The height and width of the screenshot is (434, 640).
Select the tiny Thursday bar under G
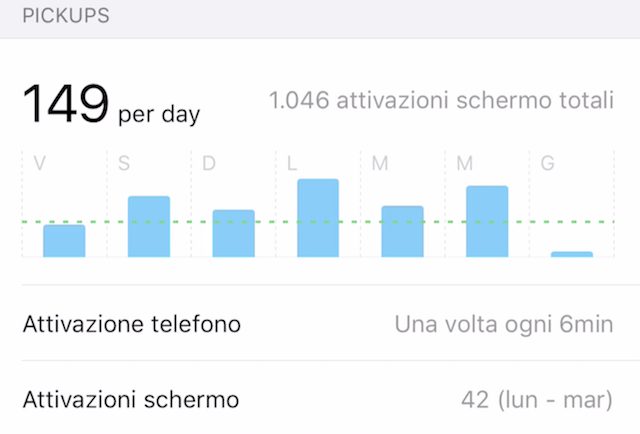click(x=572, y=254)
